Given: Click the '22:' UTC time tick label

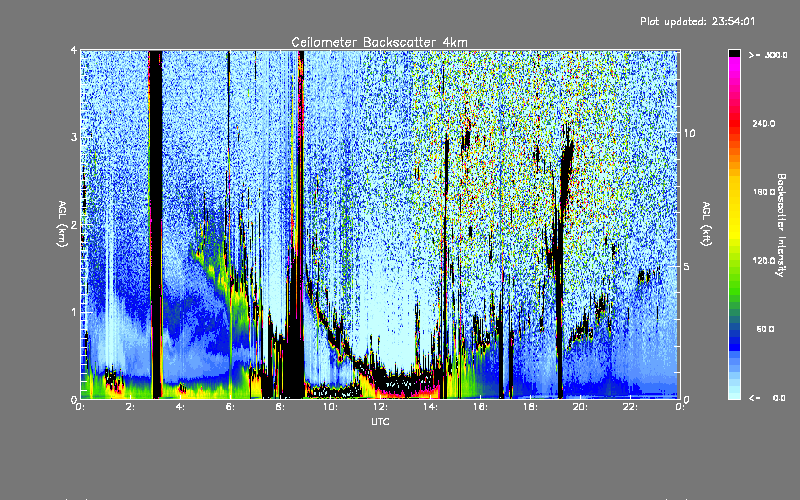Looking at the screenshot, I should (630, 407).
